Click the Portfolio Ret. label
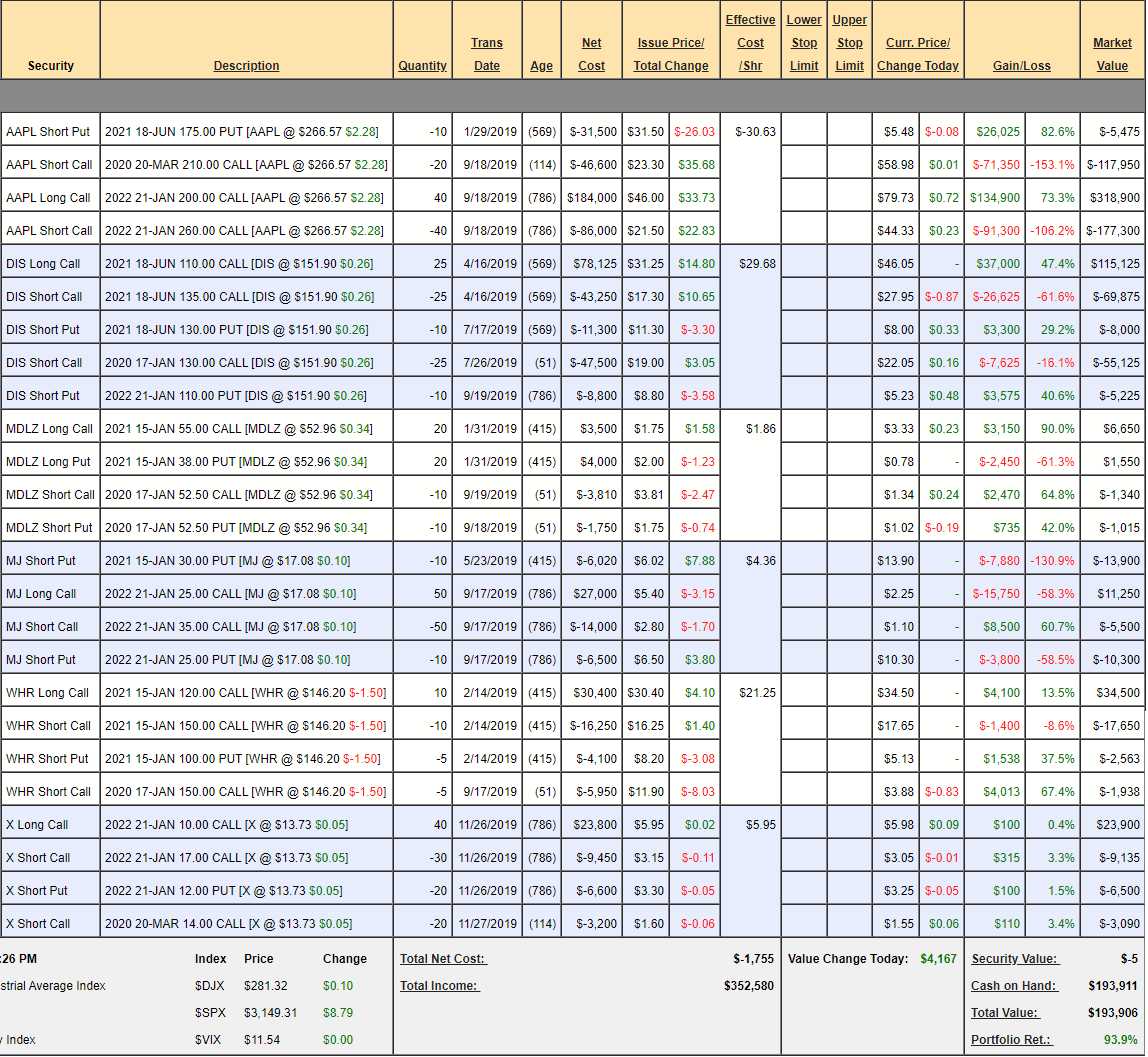1148x1057 pixels. (1011, 1040)
